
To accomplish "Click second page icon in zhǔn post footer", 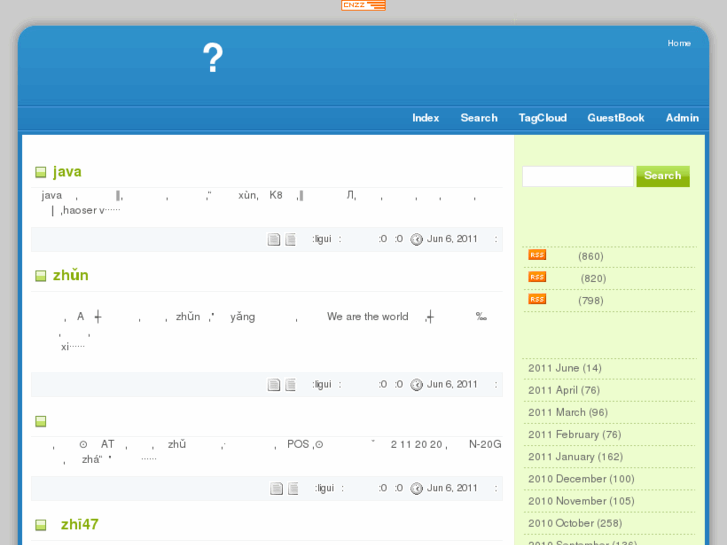I will pyautogui.click(x=290, y=385).
